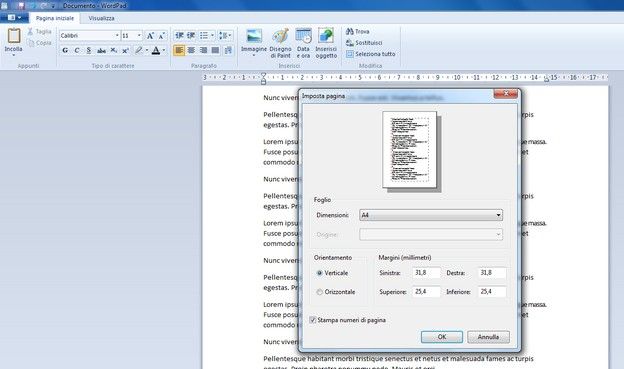Click the Incolla paste icon
This screenshot has height=369, width=624.
(x=14, y=36)
